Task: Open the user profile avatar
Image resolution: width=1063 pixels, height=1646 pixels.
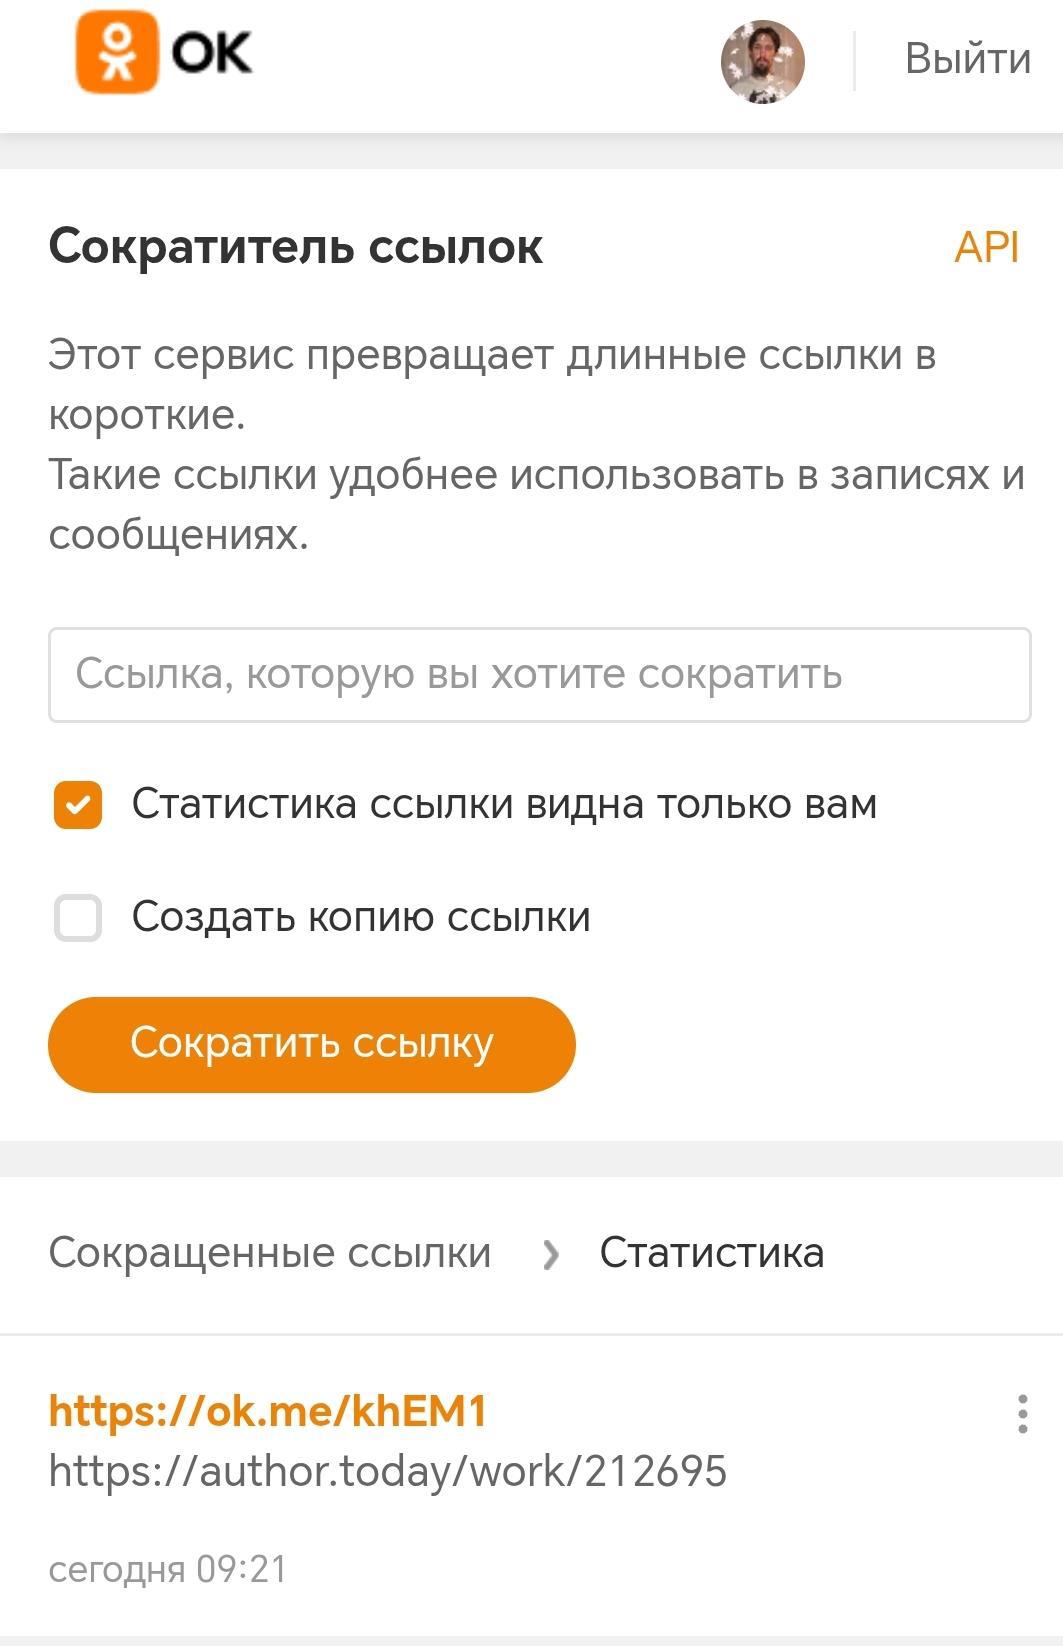Action: 762,61
